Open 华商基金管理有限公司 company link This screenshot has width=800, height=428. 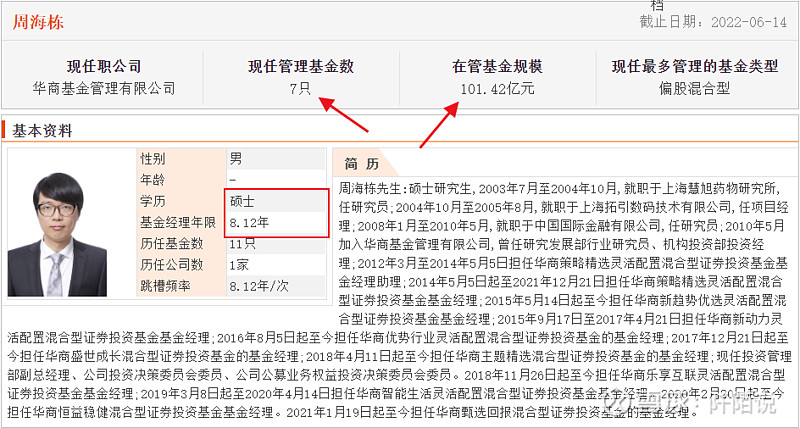(104, 88)
